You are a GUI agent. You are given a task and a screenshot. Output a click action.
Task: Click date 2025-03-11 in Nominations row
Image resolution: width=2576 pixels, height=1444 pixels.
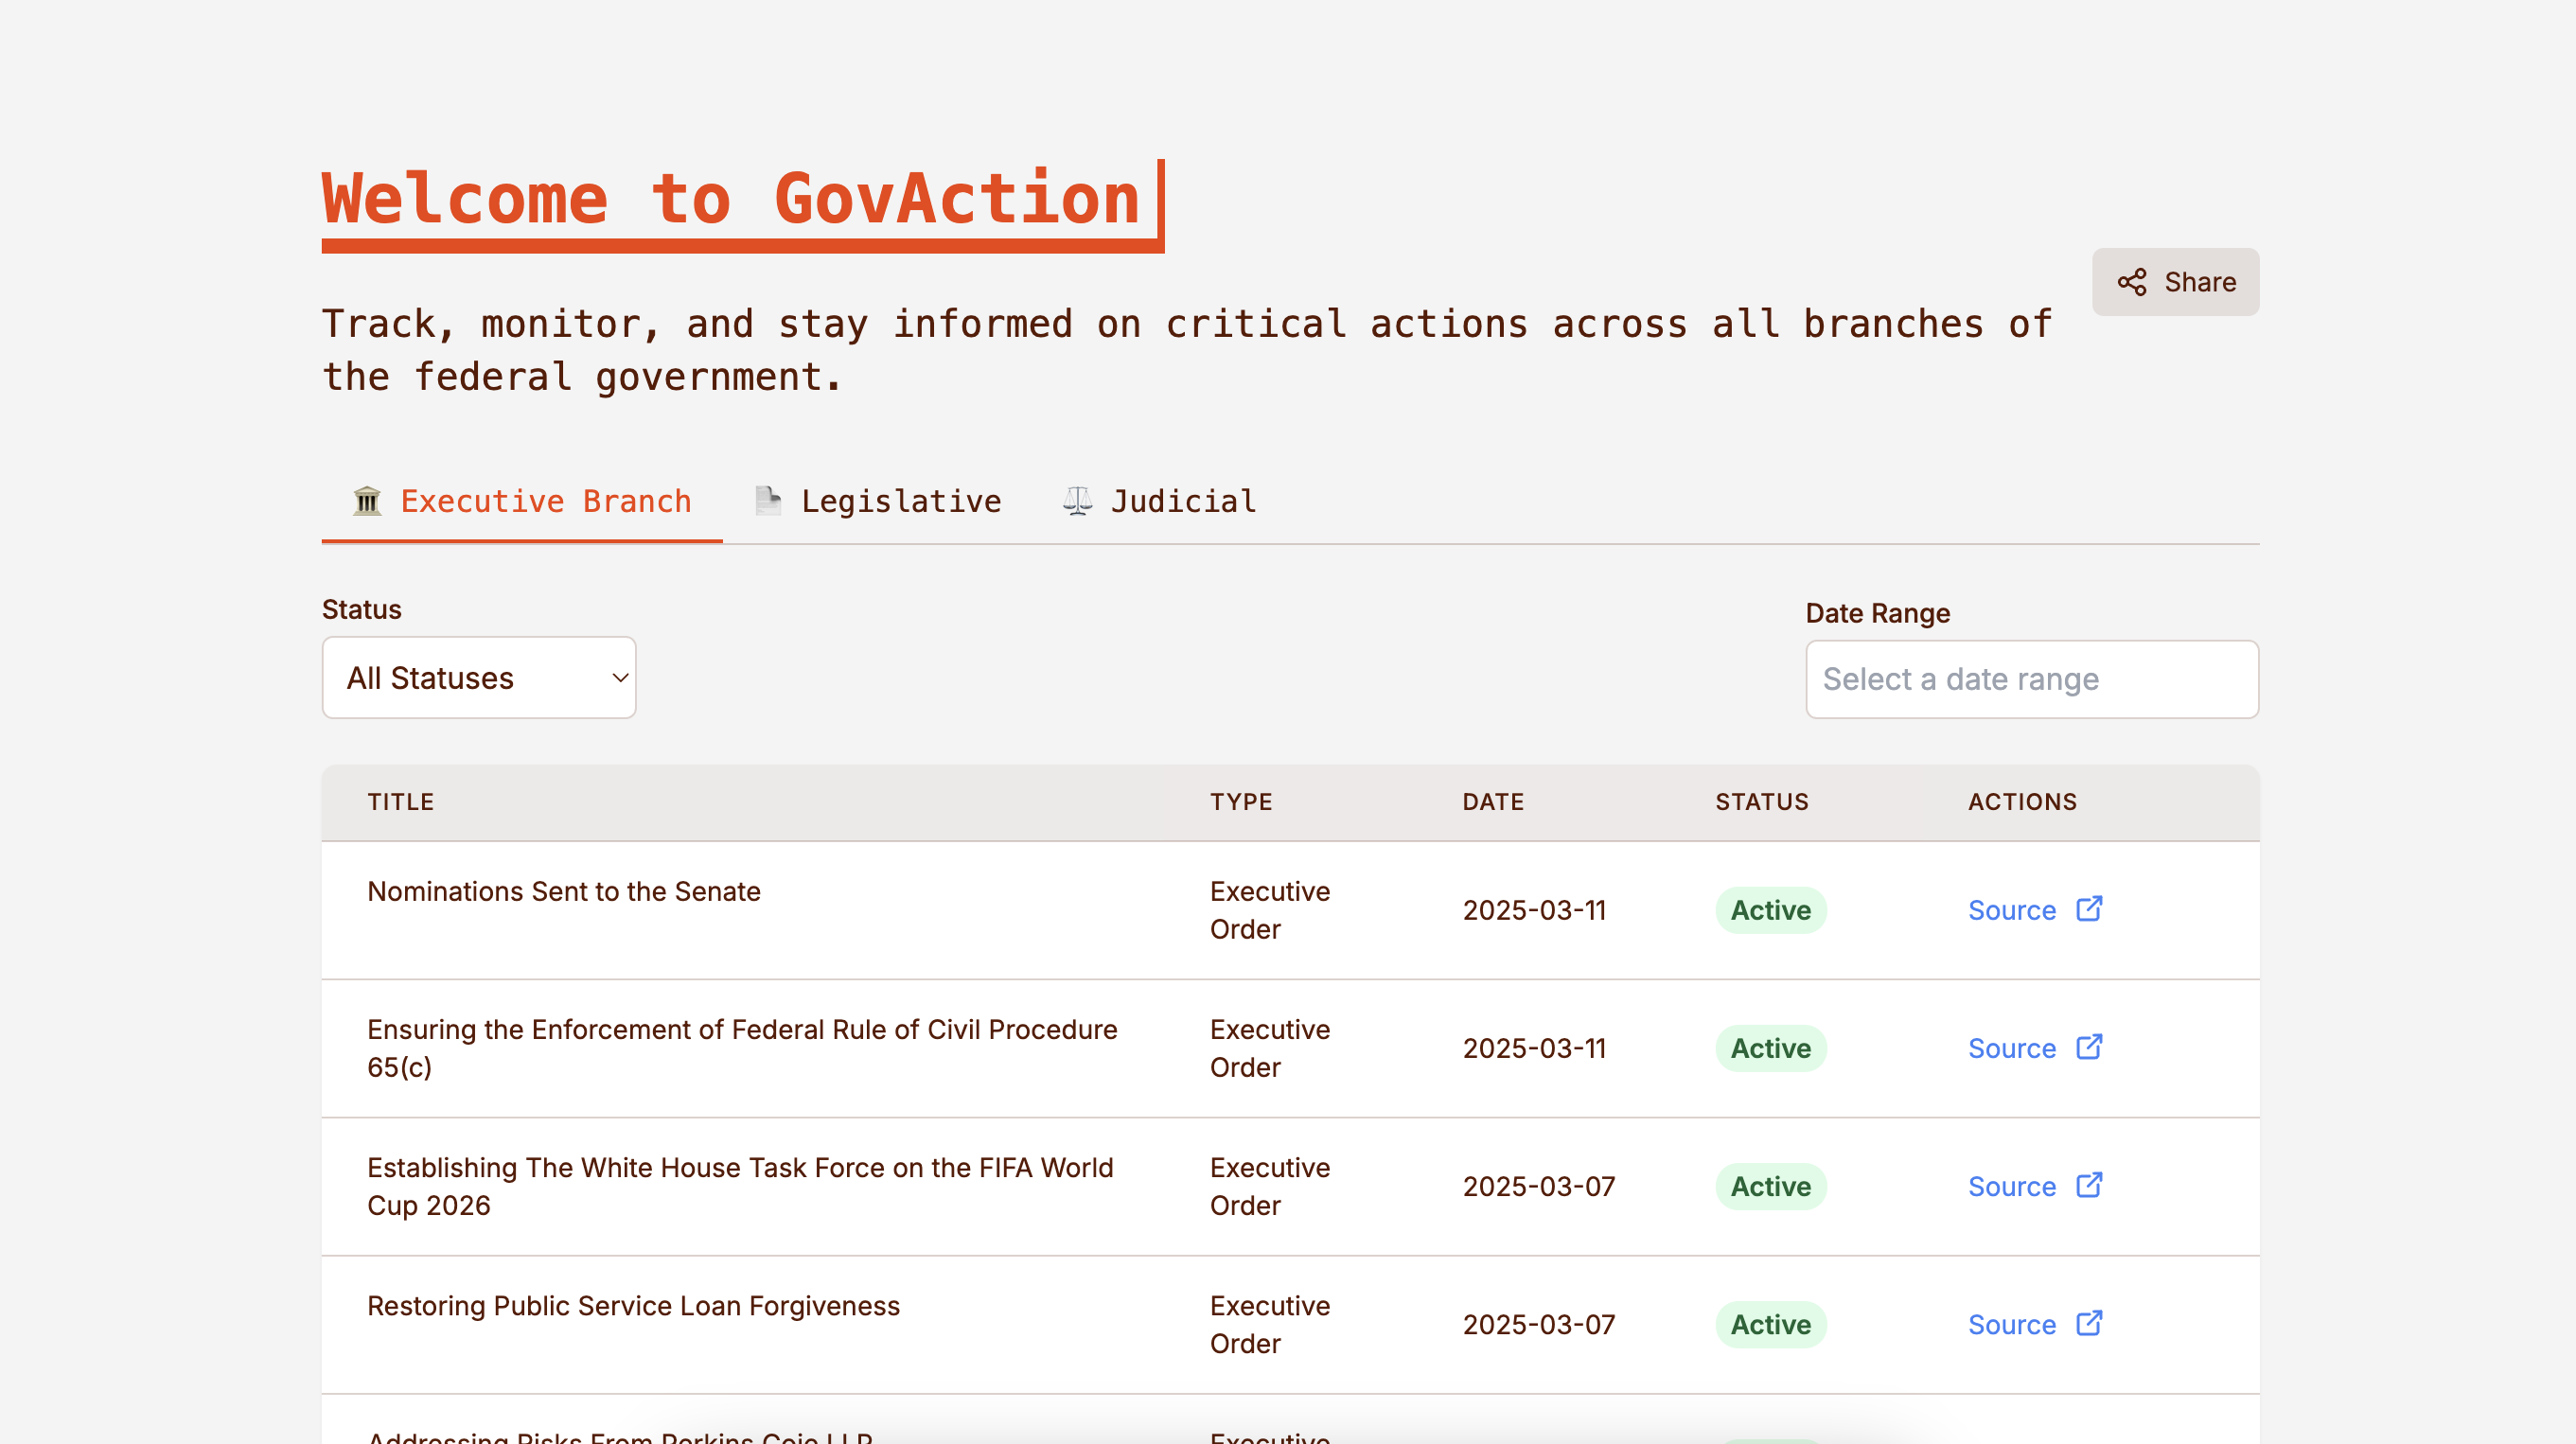1534,910
